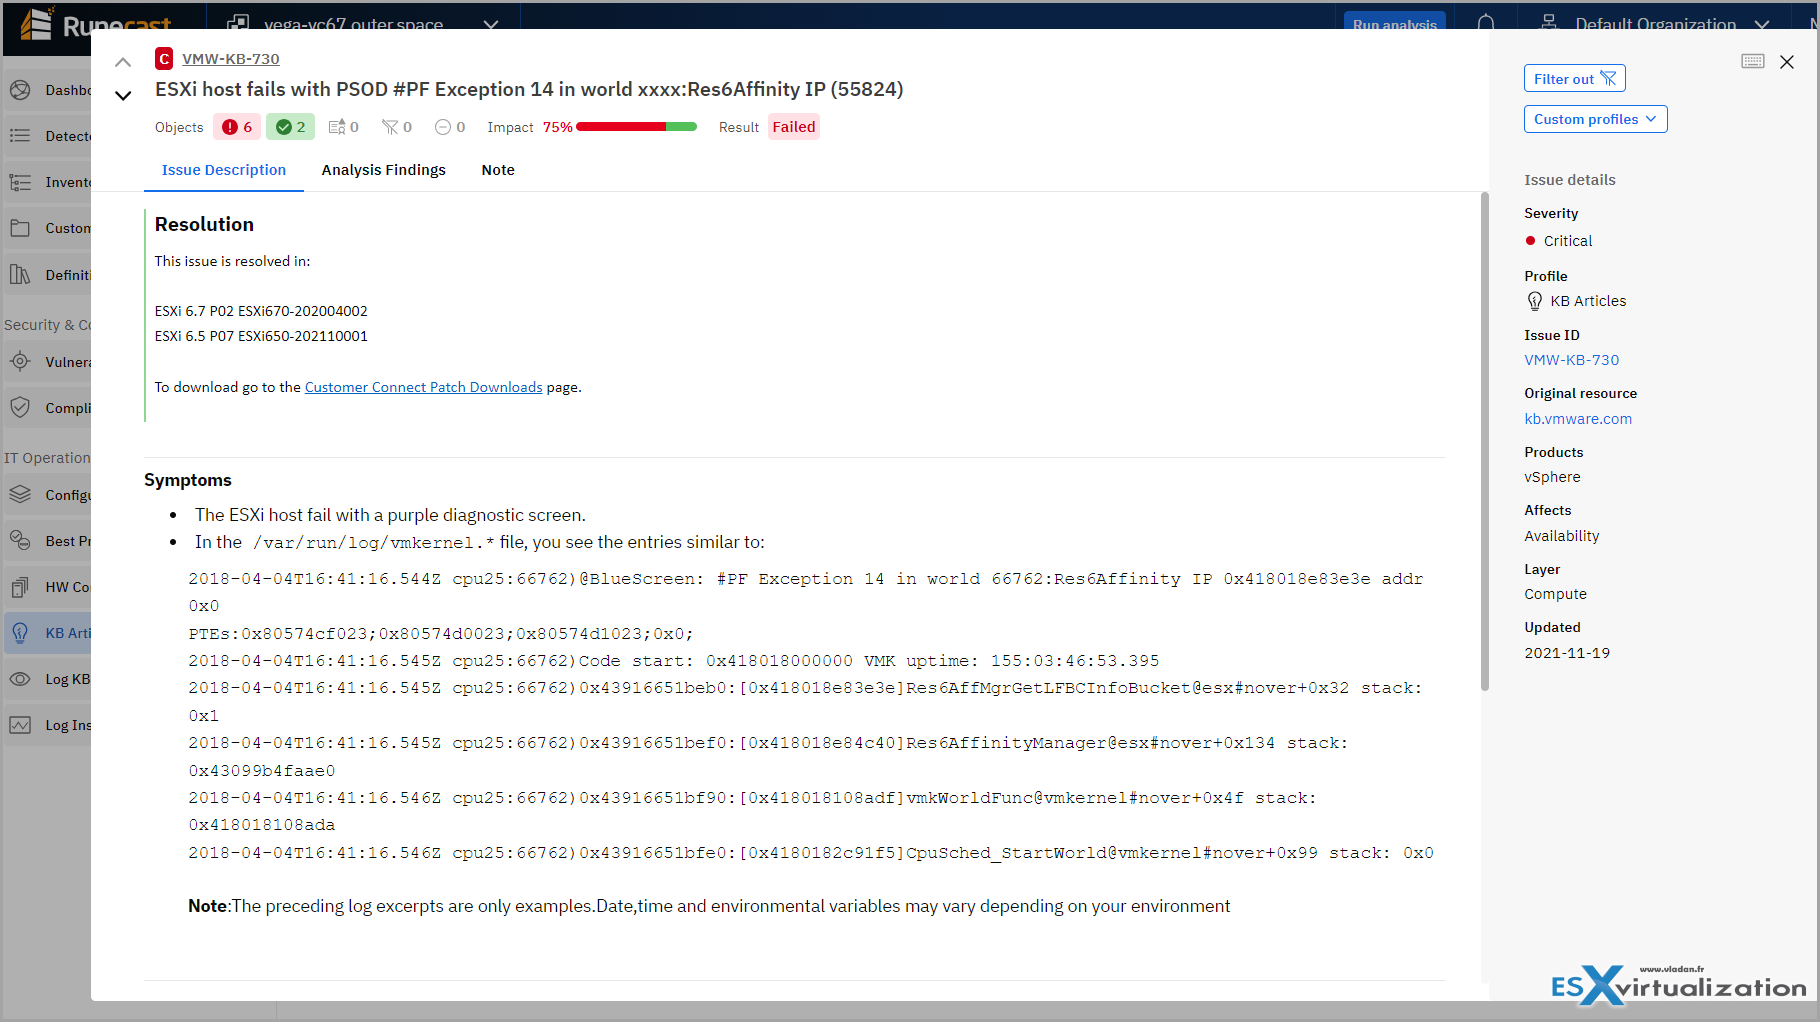Open the VMW-KB-730 header link
This screenshot has height=1022, width=1820.
(x=231, y=59)
